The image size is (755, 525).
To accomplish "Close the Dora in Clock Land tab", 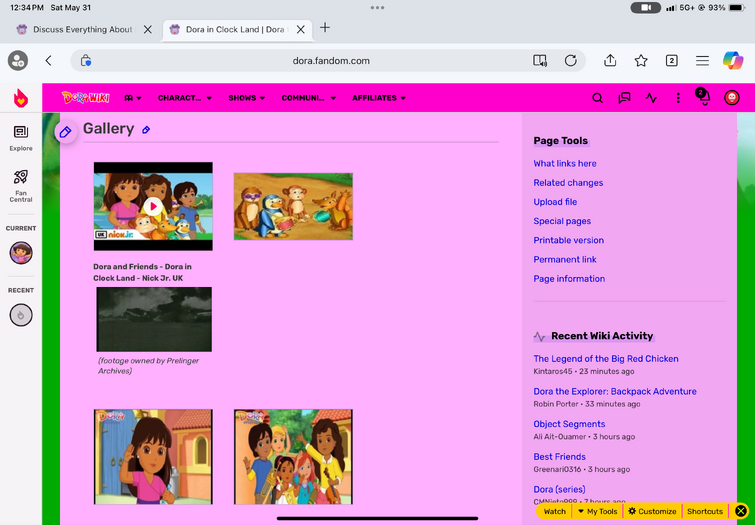I will point(300,29).
